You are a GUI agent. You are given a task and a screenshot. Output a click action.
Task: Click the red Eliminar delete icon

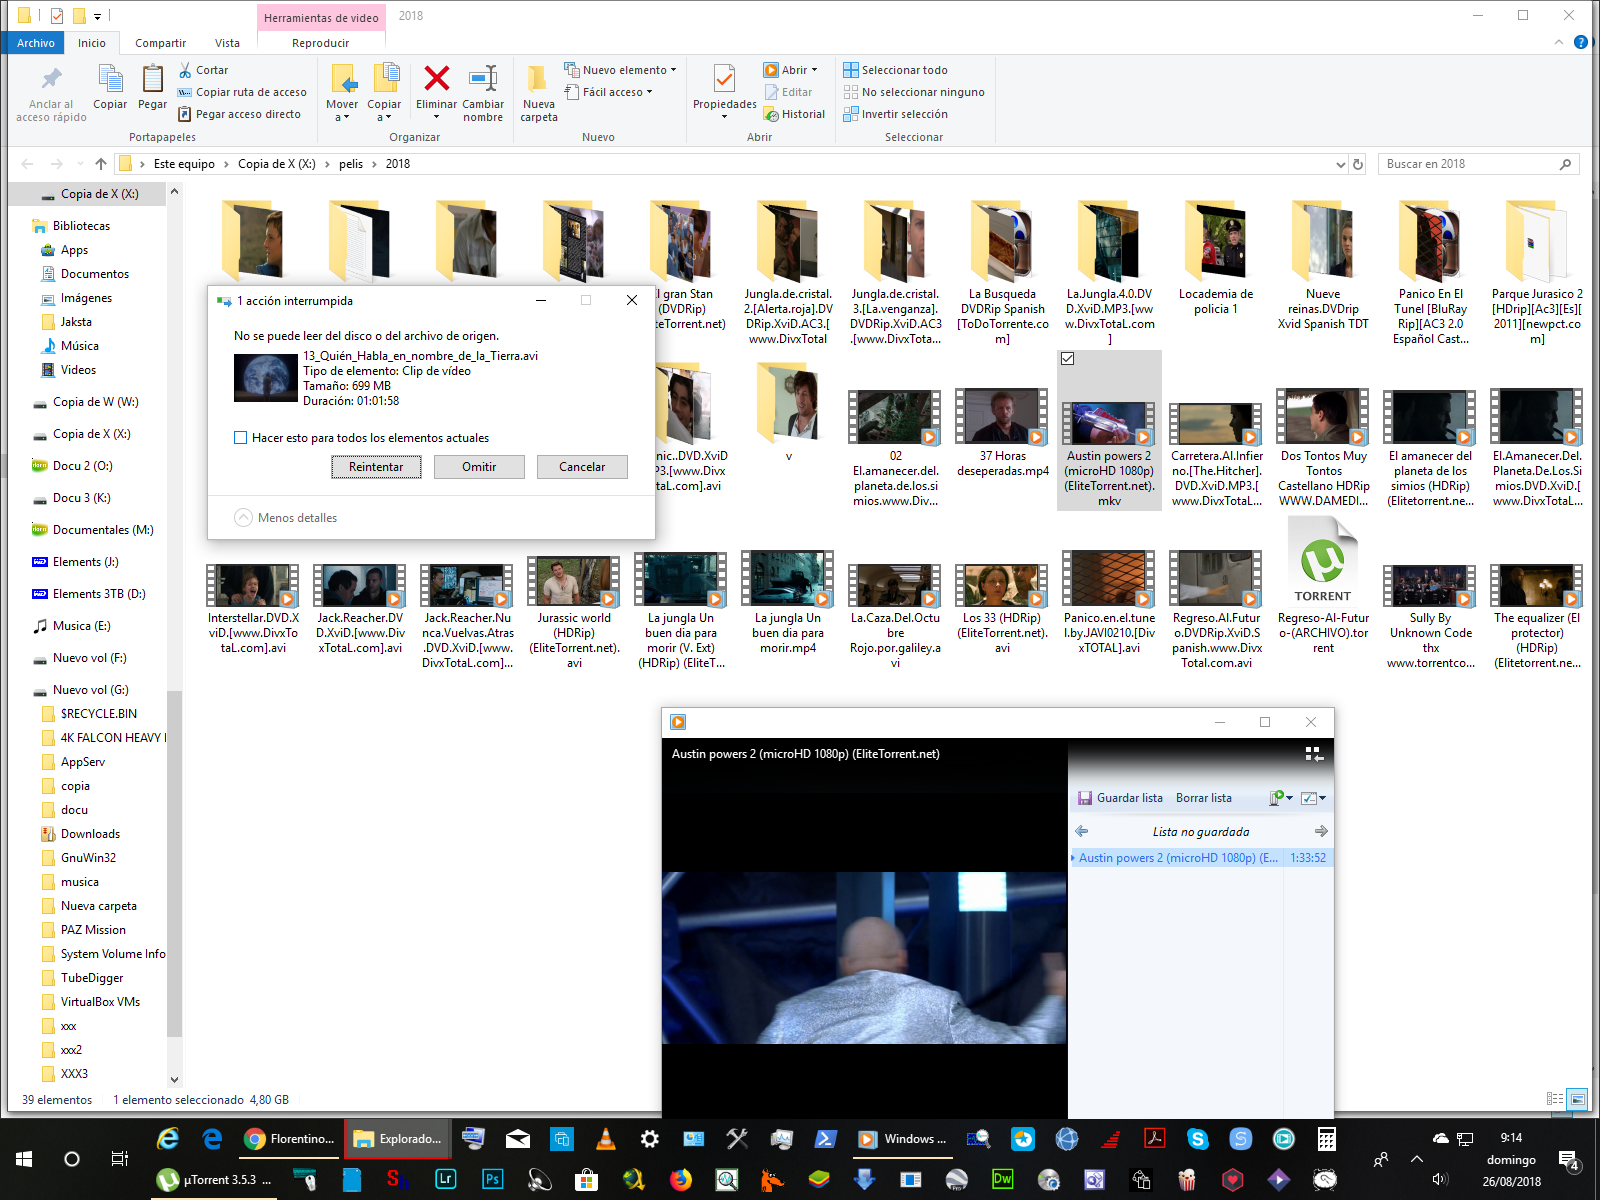pos(436,80)
